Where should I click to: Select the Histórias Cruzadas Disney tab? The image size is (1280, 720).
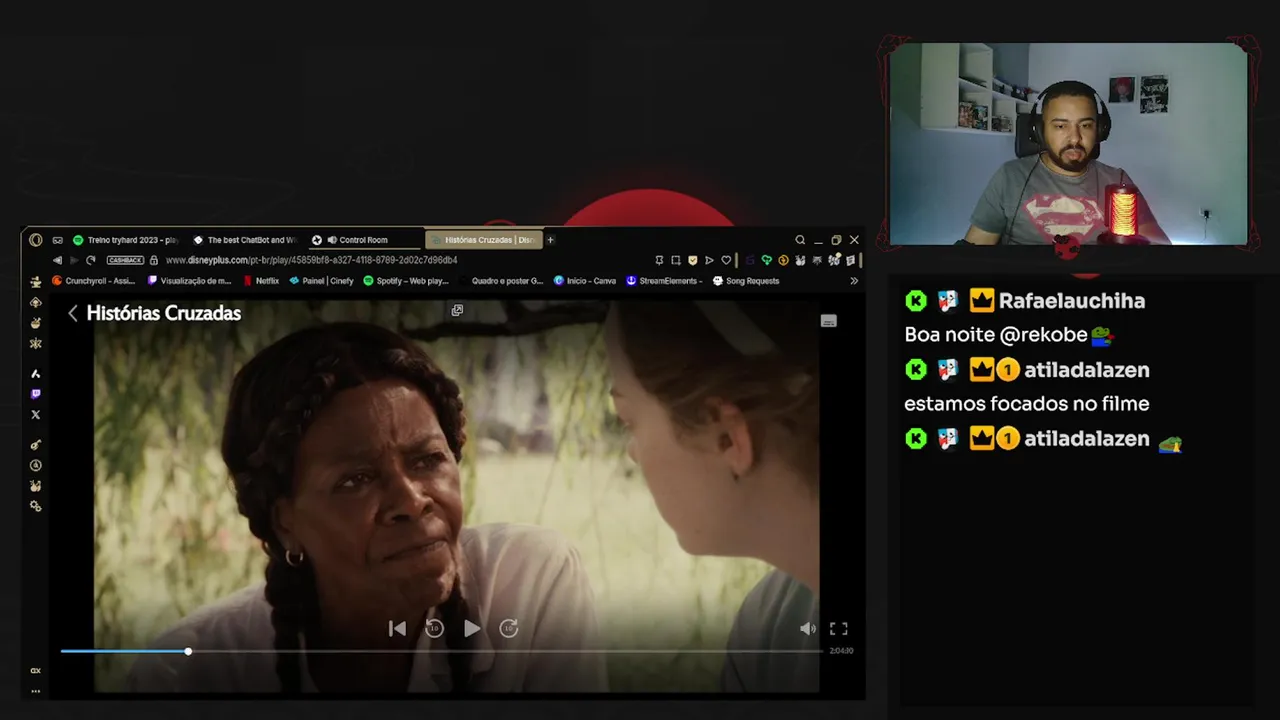[x=483, y=240]
